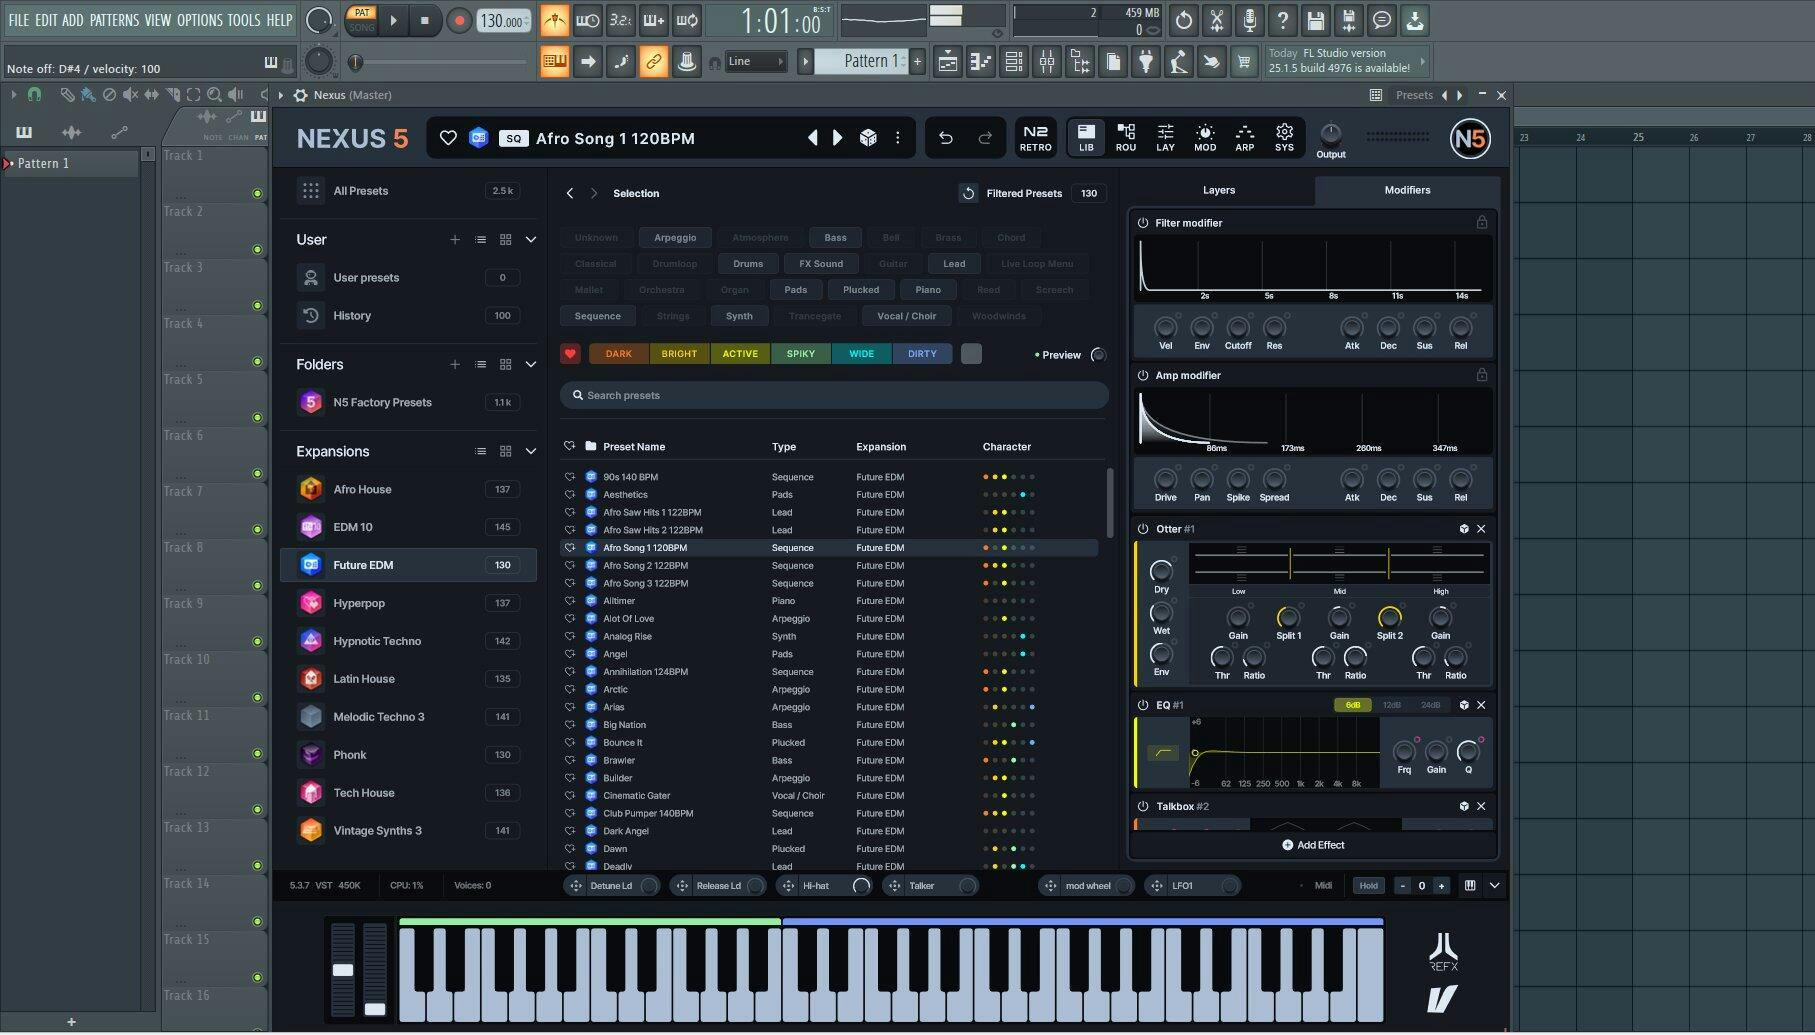The width and height of the screenshot is (1815, 1035).
Task: Open the Line snap dropdown
Action: tap(755, 62)
